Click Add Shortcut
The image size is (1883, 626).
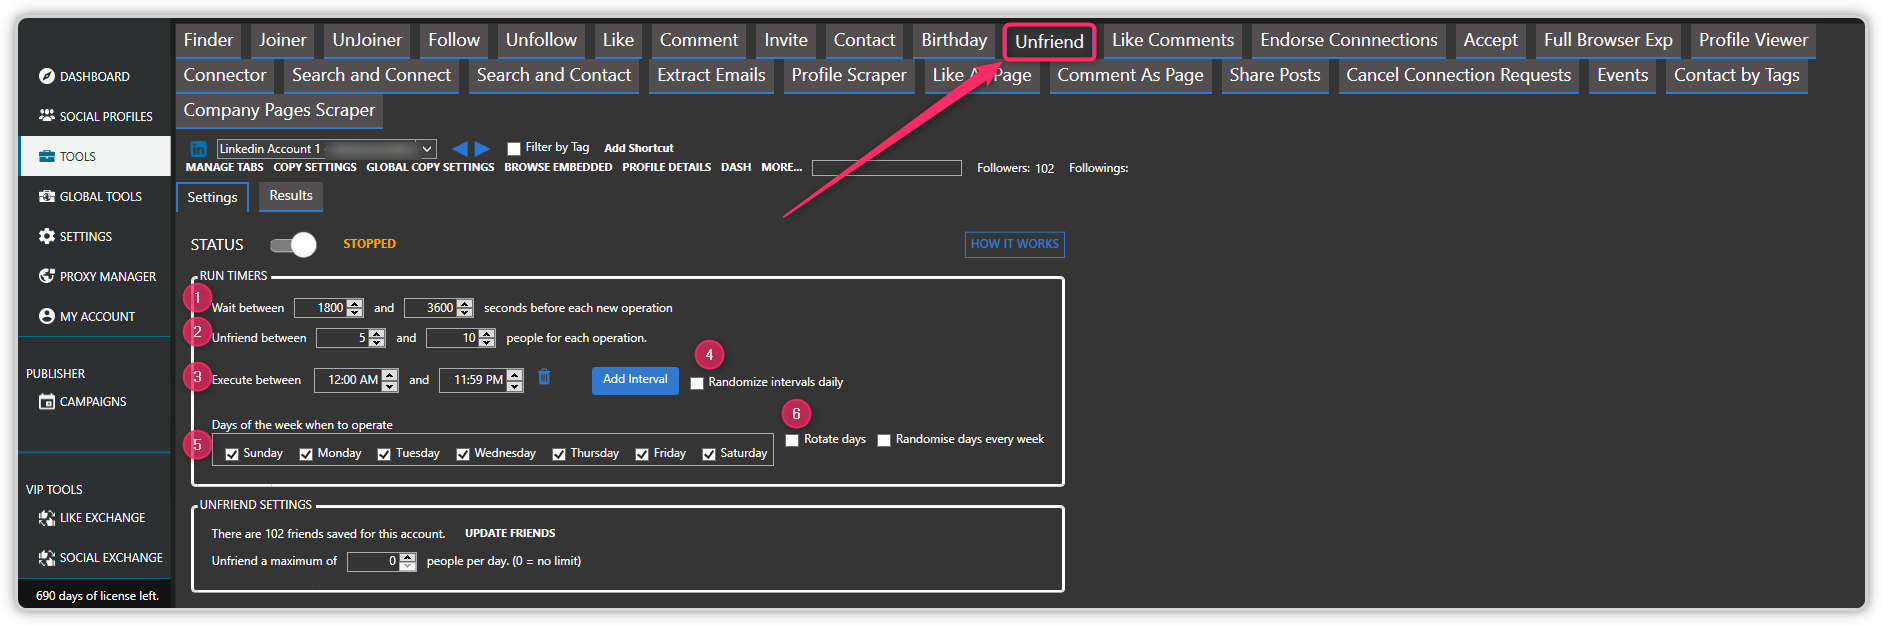coord(639,148)
